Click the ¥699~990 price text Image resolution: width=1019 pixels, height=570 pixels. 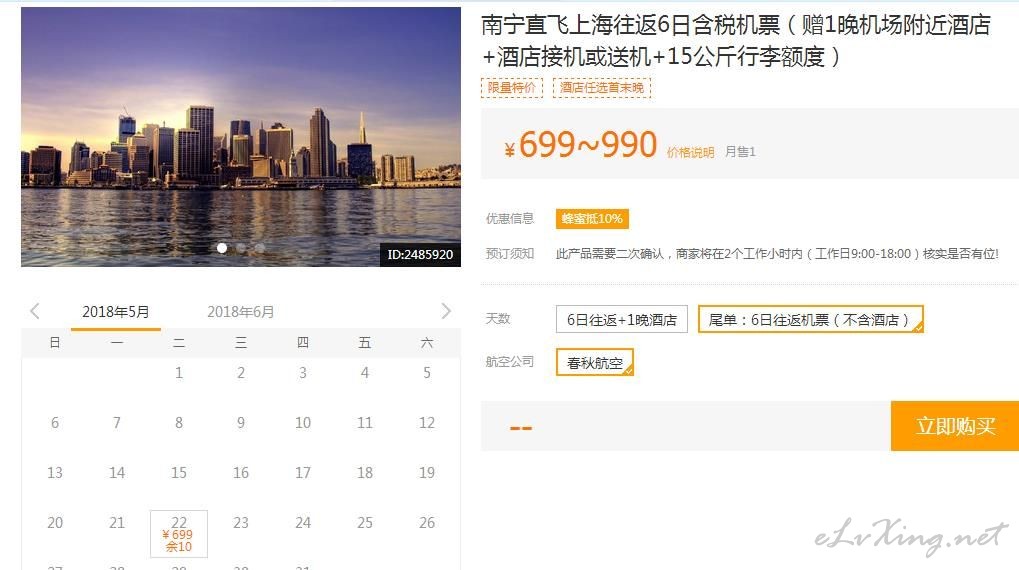581,144
